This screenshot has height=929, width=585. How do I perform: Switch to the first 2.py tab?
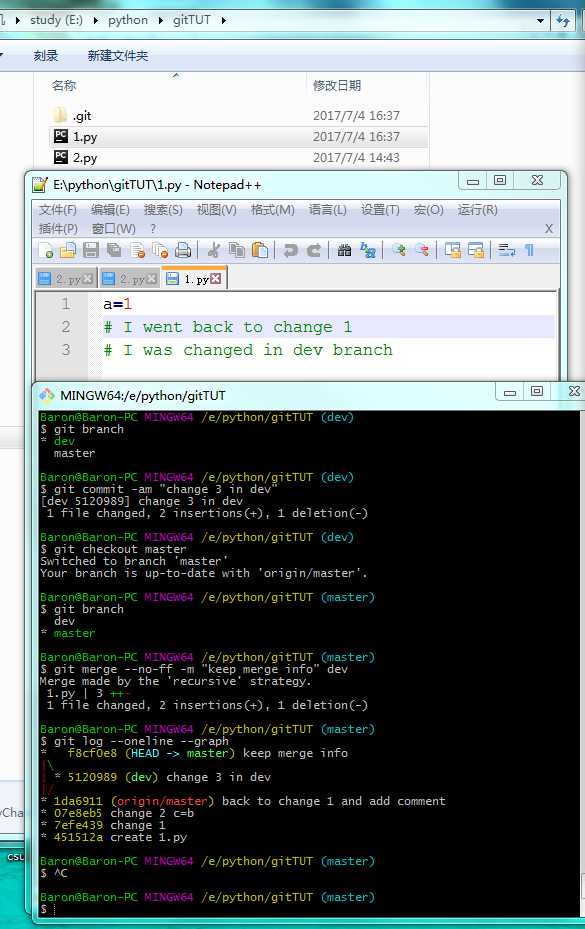point(65,278)
